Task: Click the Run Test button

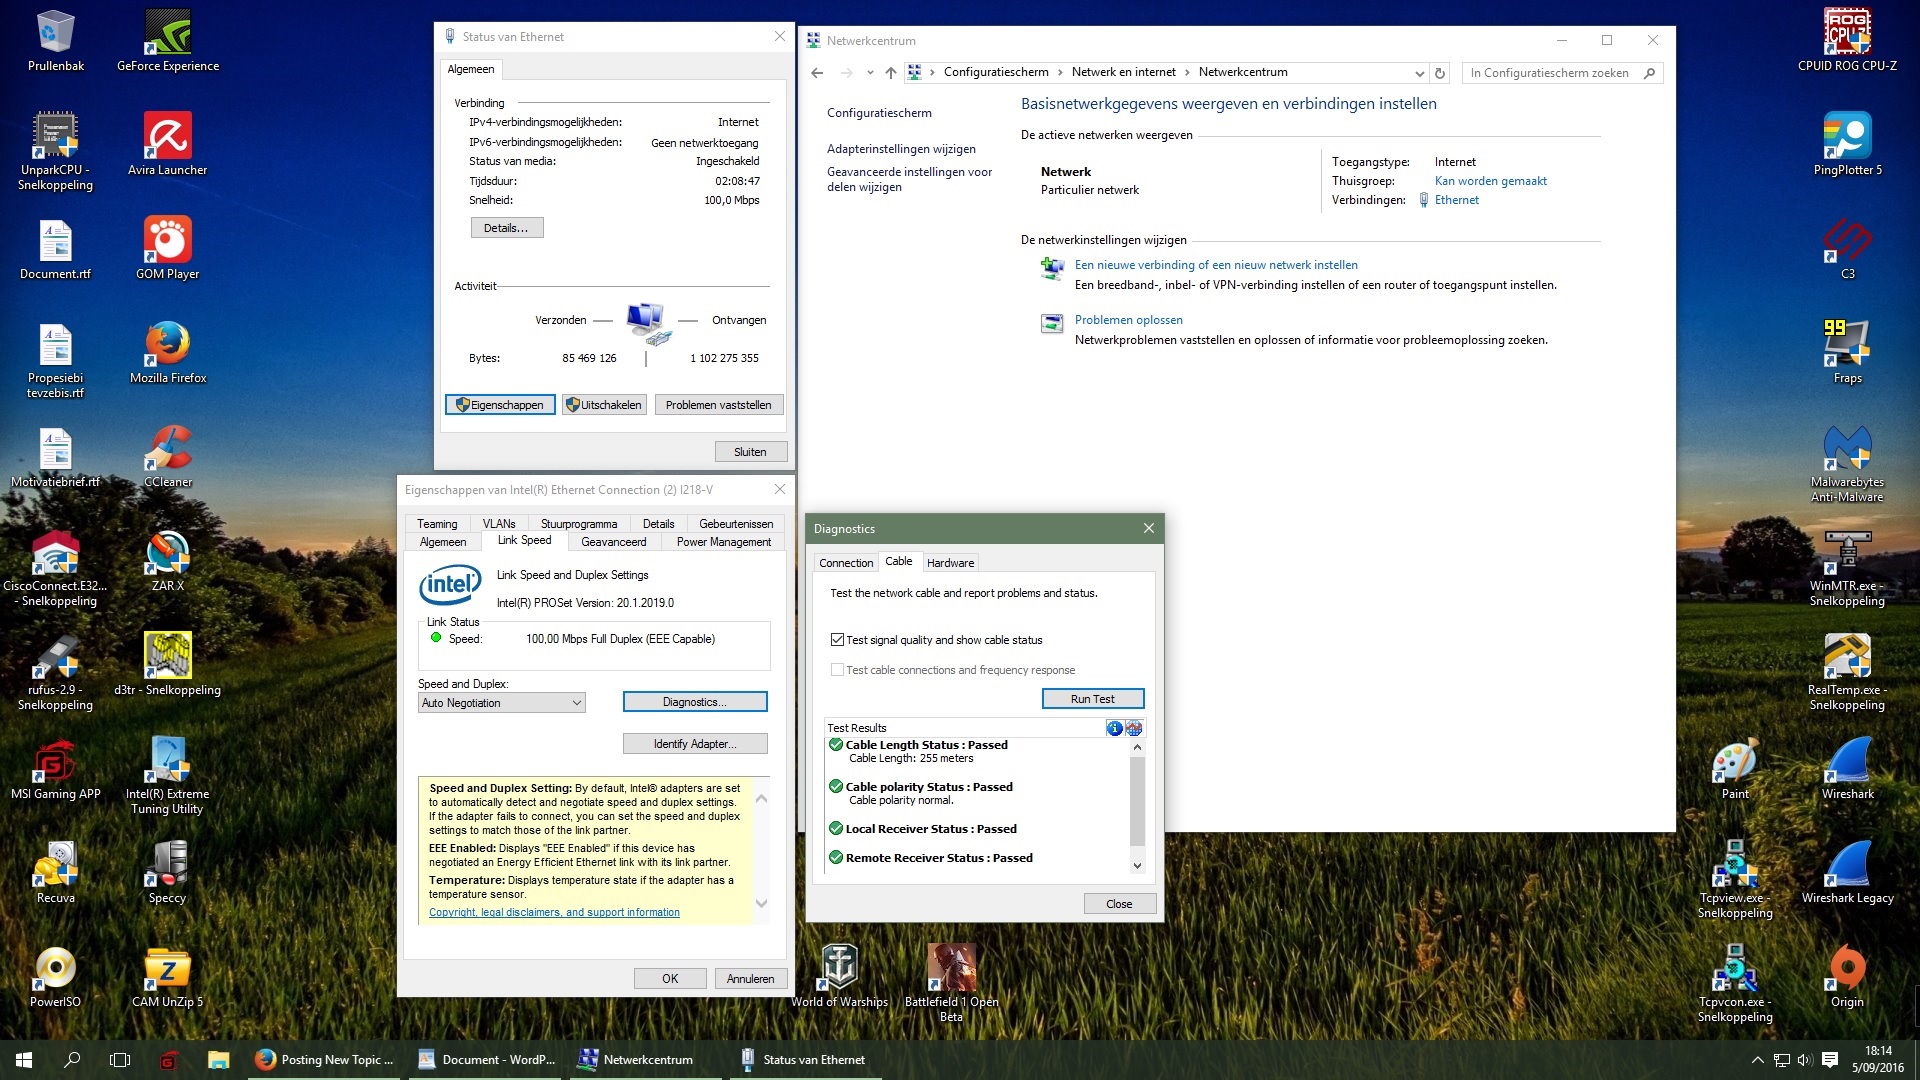Action: tap(1092, 699)
